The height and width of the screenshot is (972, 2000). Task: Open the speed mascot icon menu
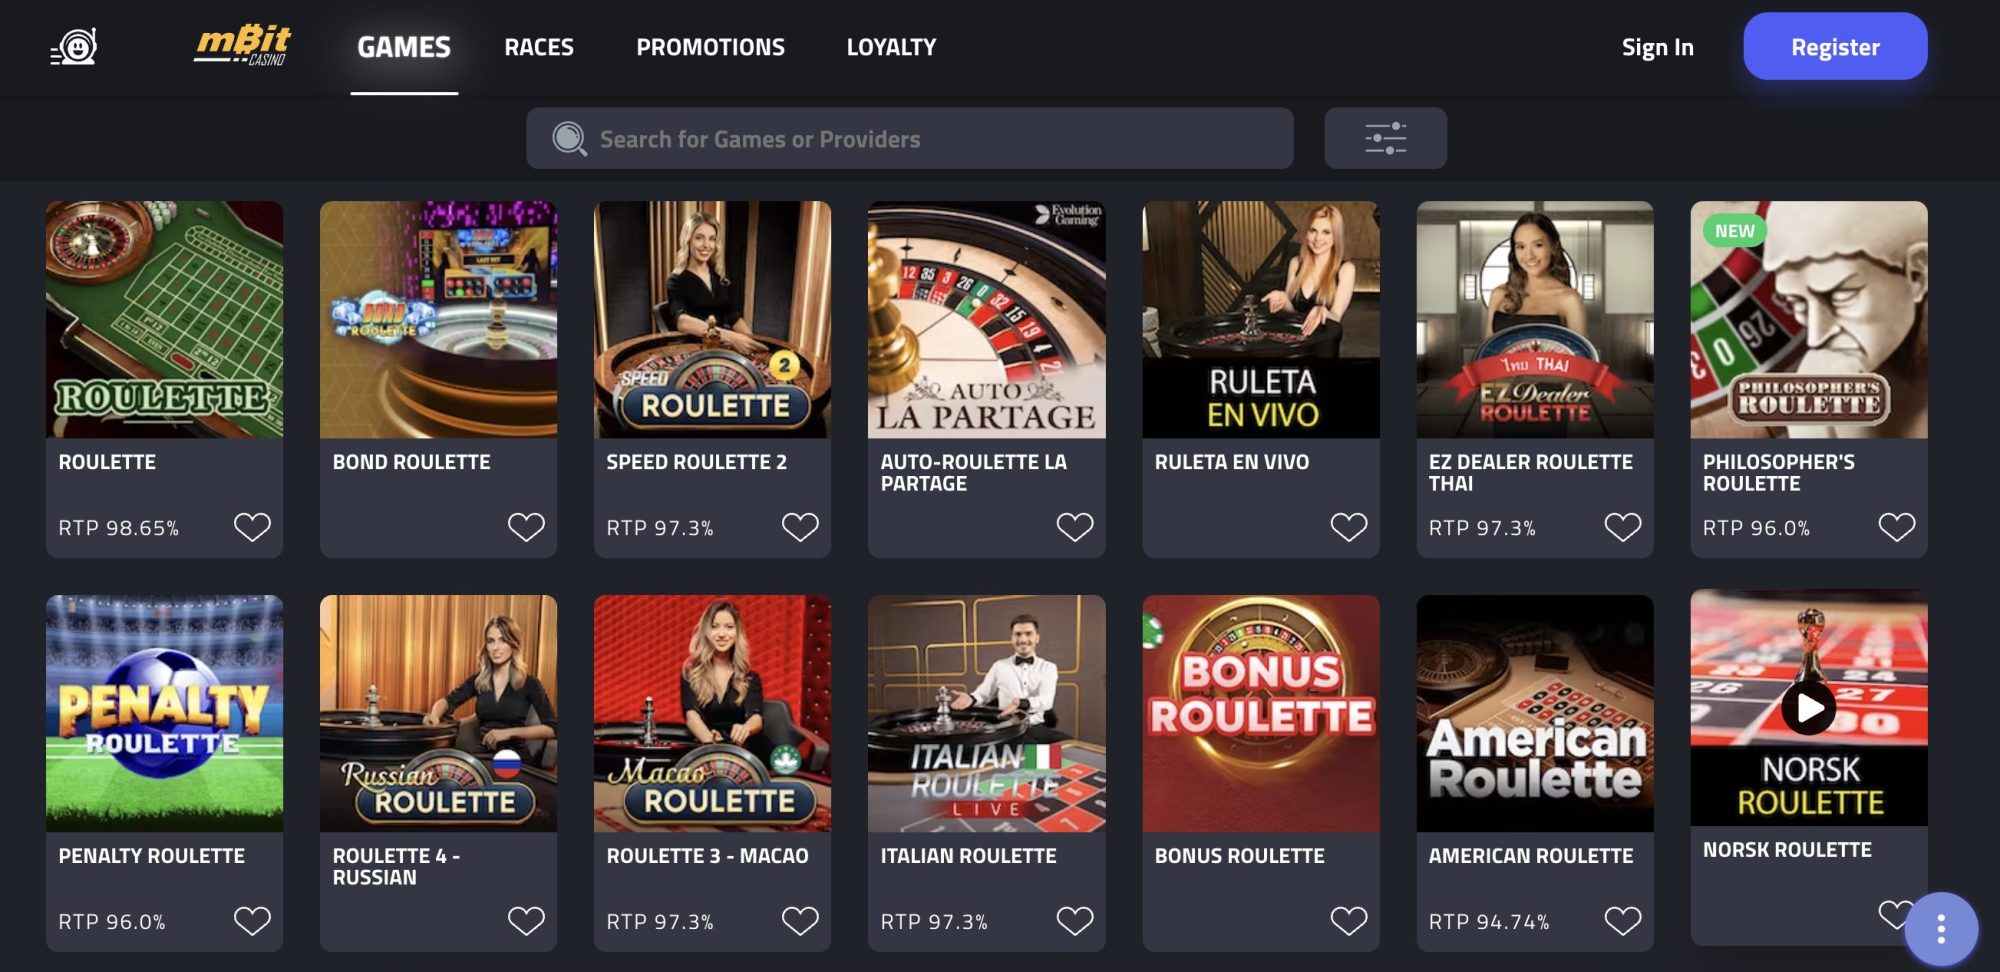(74, 47)
